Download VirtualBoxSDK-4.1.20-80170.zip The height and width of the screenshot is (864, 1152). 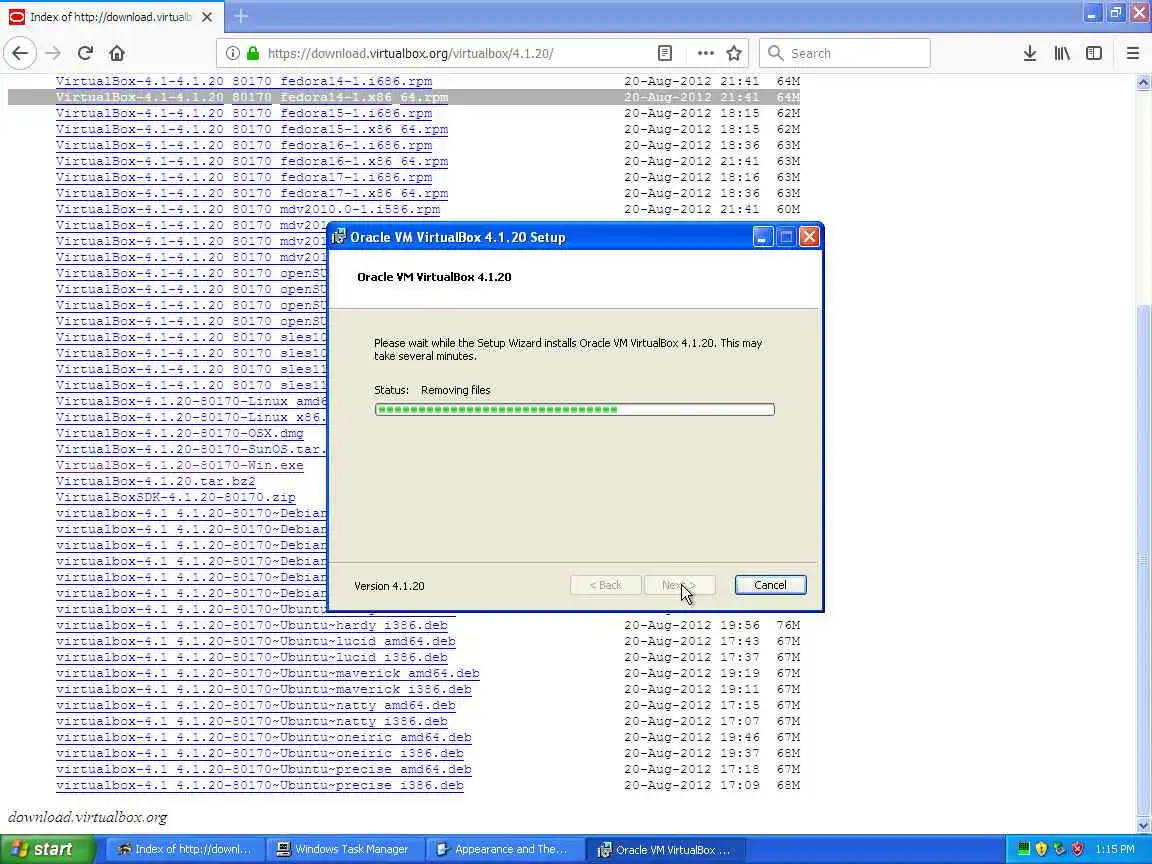[176, 497]
